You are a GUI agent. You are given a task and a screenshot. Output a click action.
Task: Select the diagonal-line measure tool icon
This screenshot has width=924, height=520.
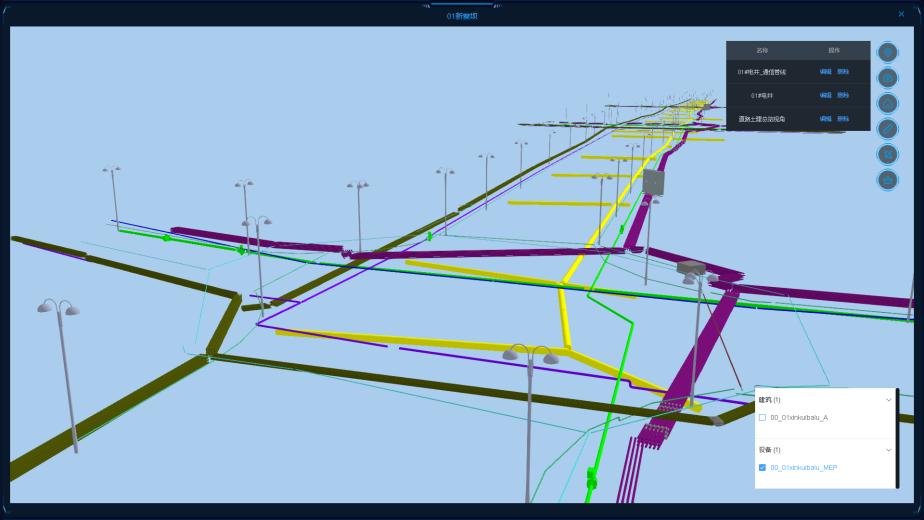(x=887, y=129)
